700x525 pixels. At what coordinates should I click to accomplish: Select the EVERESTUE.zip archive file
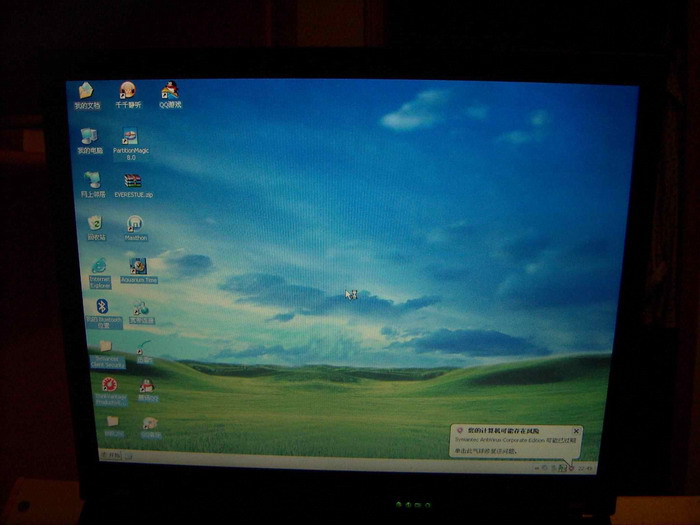tap(133, 182)
